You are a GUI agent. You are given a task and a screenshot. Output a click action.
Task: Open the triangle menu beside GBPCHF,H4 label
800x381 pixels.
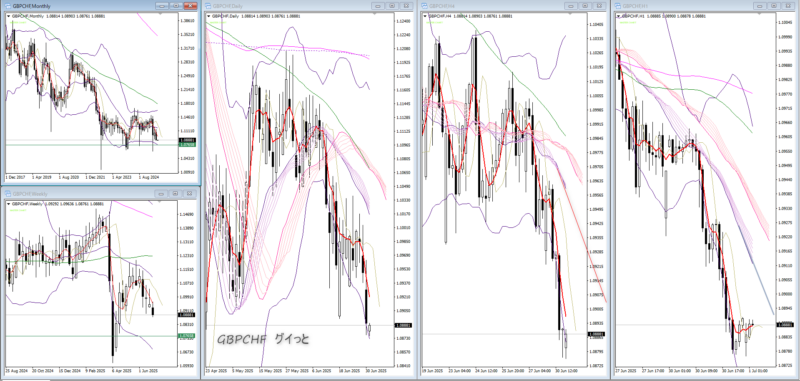coord(425,16)
